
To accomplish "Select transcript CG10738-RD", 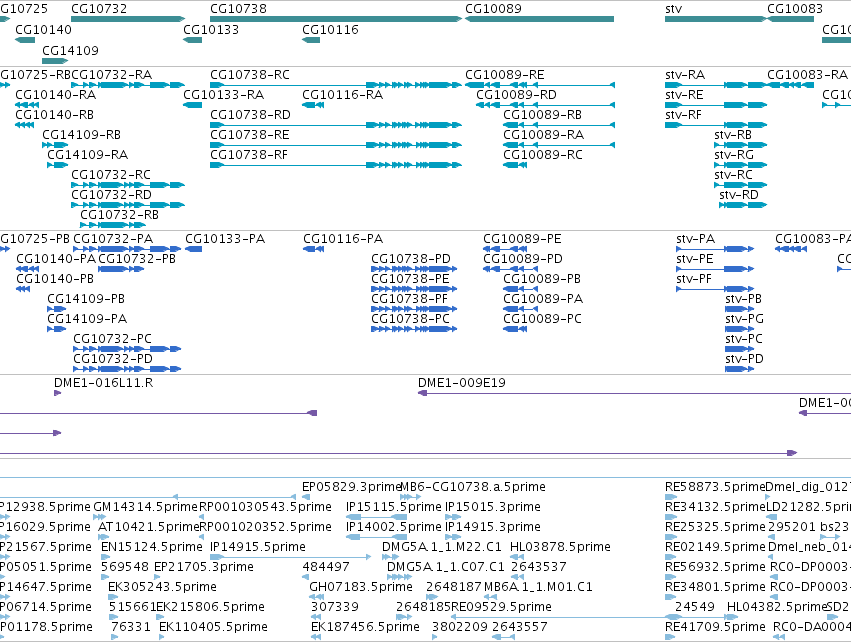I will tap(250, 115).
